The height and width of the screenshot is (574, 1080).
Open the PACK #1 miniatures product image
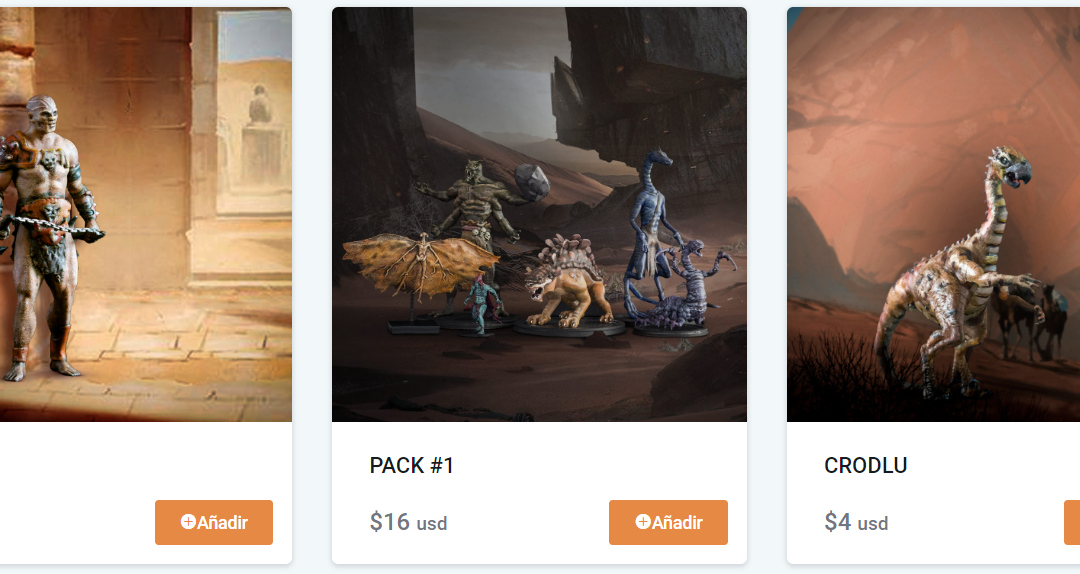tap(539, 214)
